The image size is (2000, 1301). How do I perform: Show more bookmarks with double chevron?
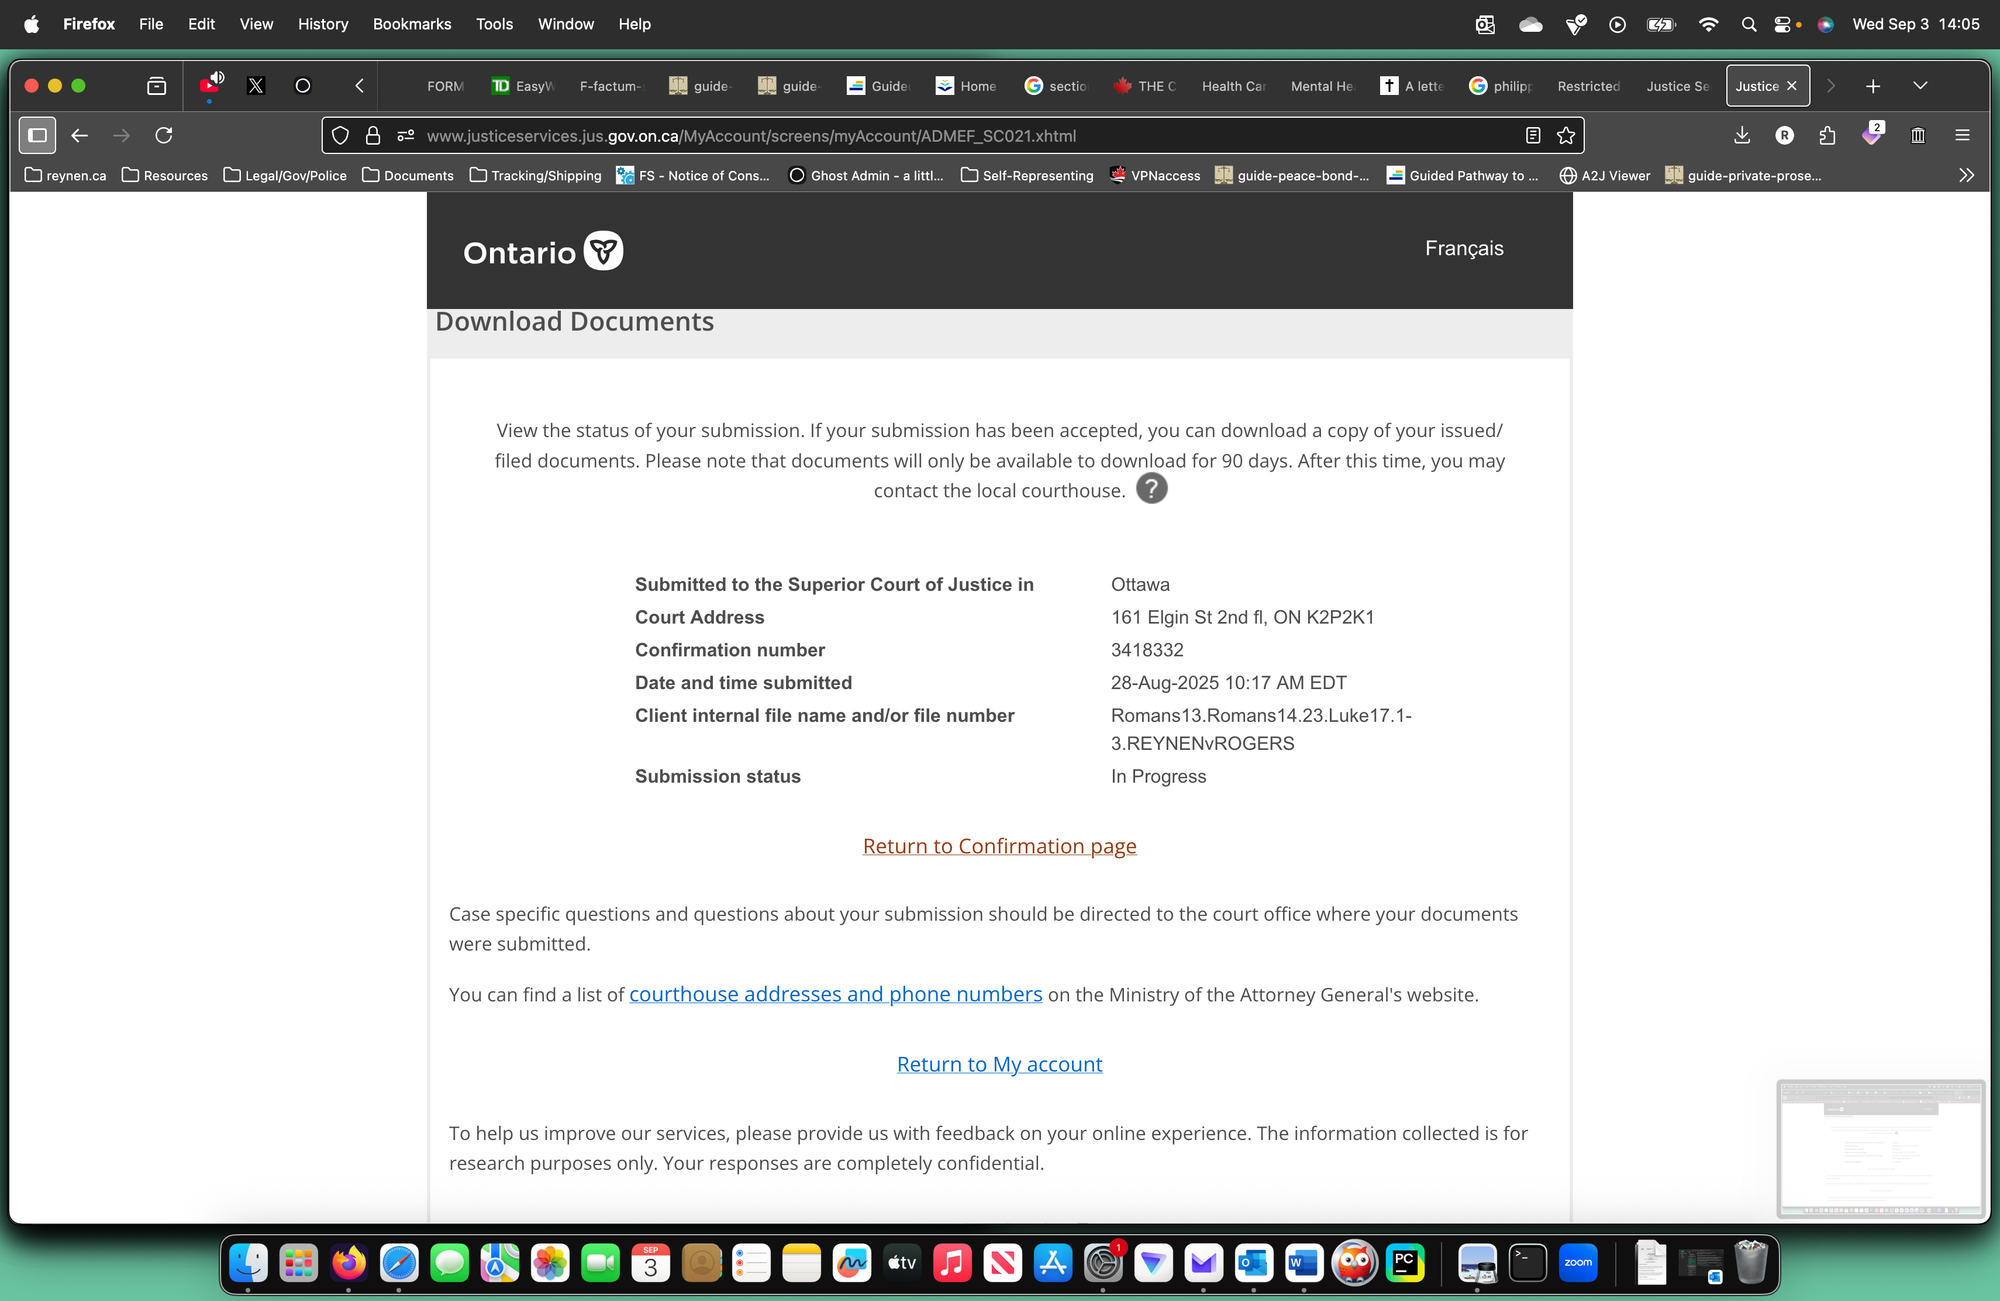pos(1966,175)
